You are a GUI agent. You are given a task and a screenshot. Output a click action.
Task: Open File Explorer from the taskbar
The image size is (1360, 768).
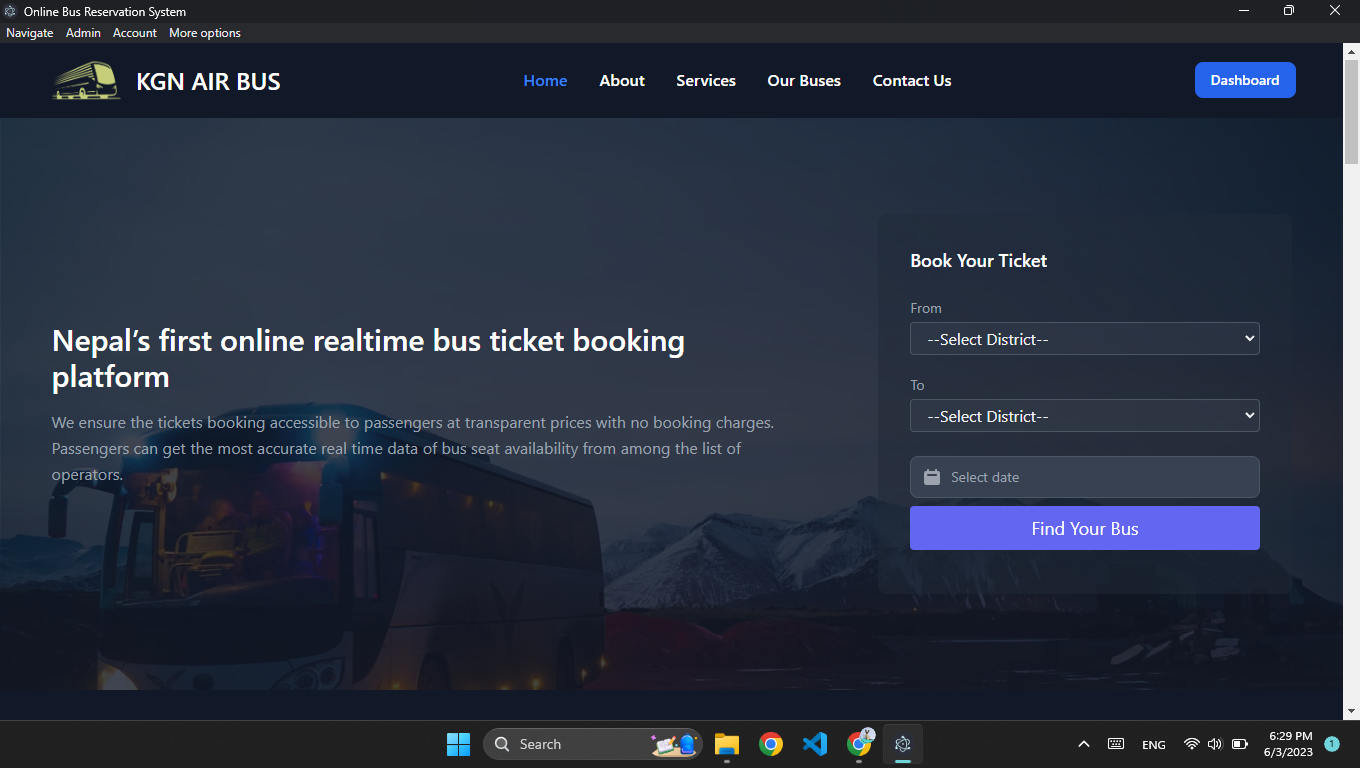[726, 744]
